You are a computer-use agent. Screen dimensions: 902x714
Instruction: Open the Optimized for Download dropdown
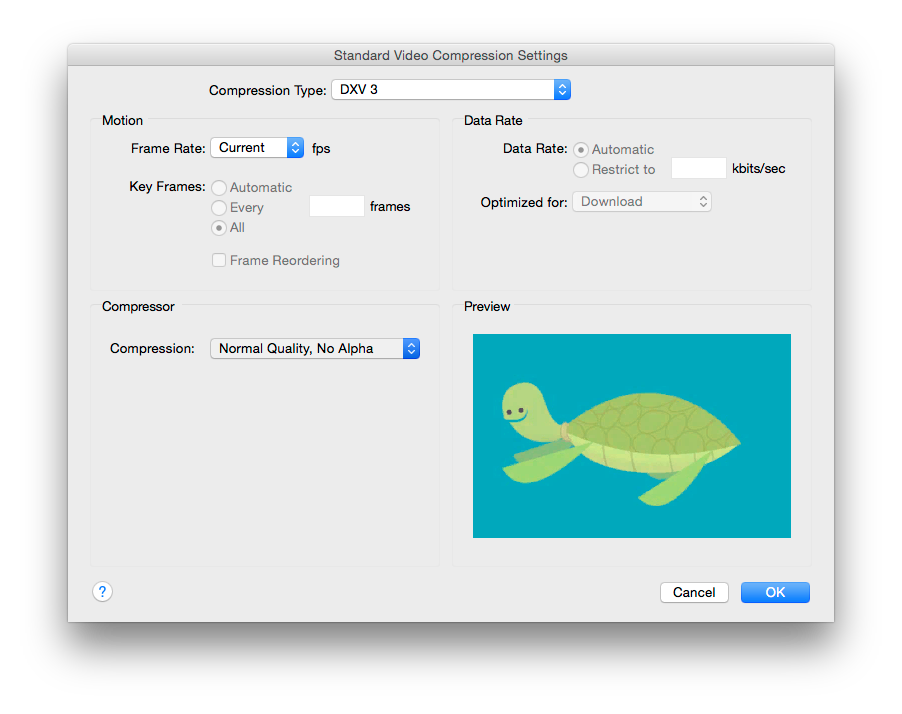(641, 202)
